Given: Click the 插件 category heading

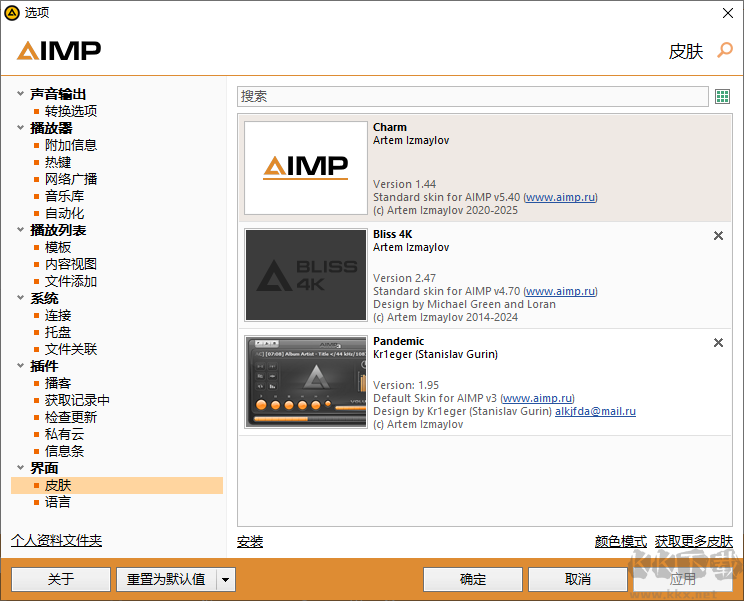Looking at the screenshot, I should 45,366.
